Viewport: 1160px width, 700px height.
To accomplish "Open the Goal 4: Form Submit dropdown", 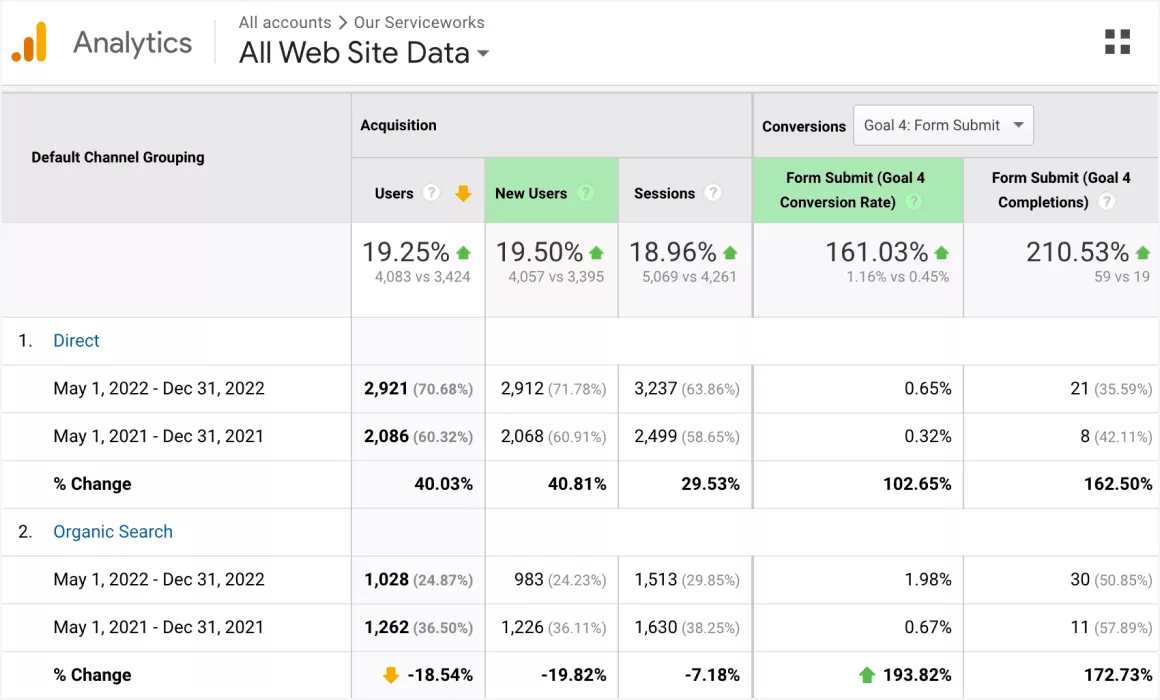I will point(943,126).
